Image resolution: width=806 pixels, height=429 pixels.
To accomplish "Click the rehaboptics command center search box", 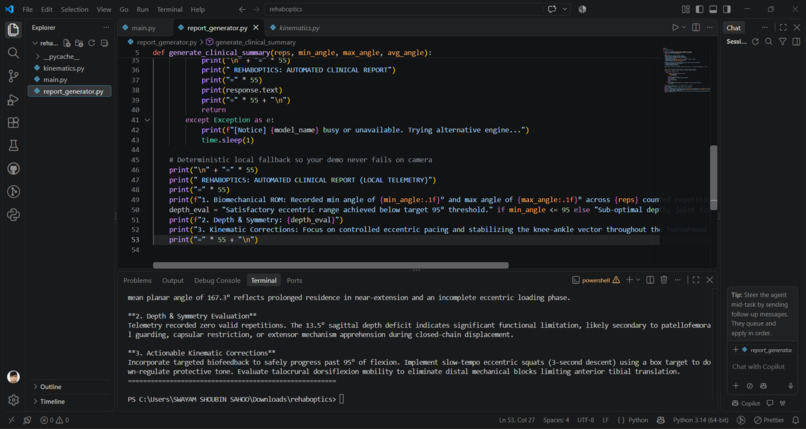I will point(404,9).
